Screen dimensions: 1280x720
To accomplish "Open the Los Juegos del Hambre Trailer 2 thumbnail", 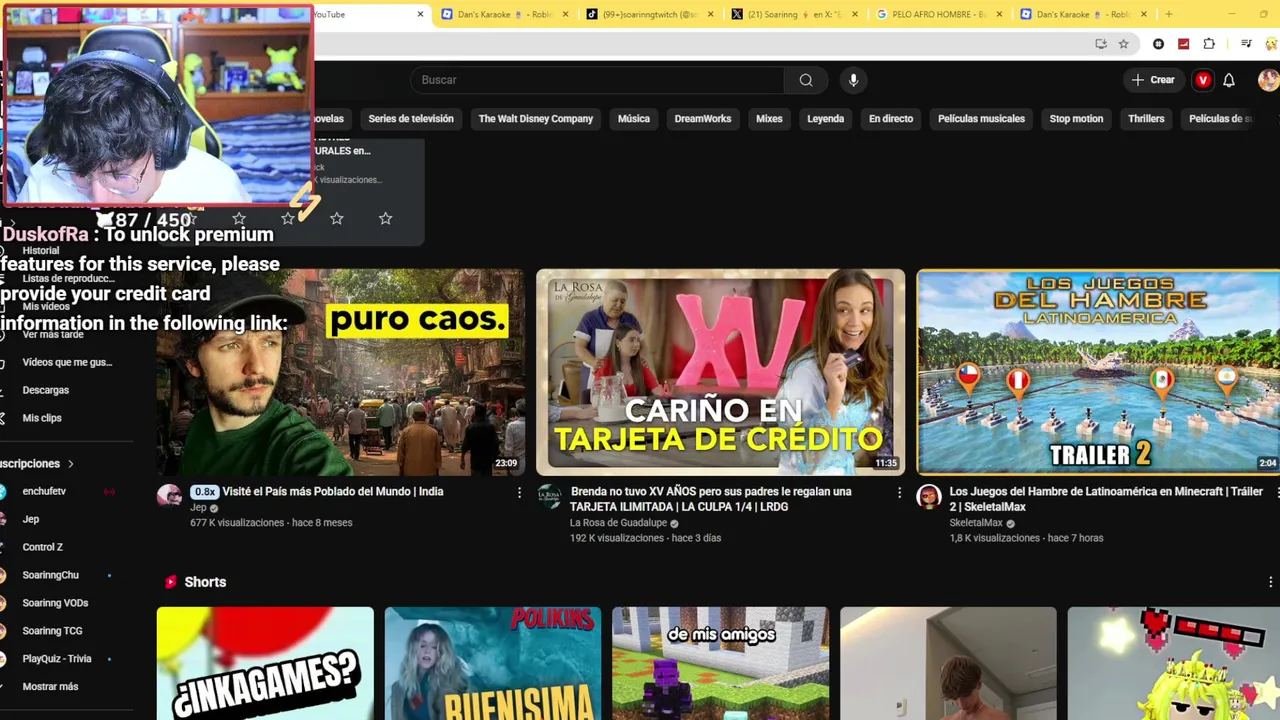I will pos(1098,372).
